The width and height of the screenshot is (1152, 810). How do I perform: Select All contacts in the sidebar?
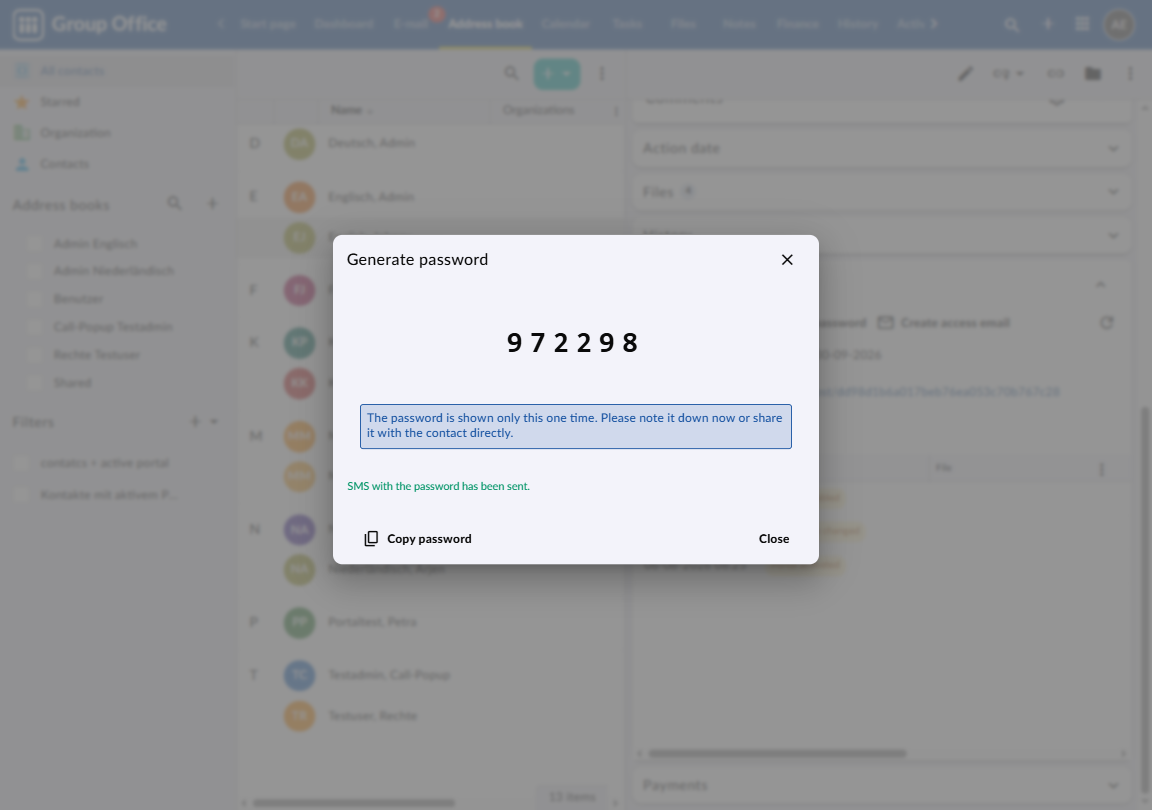pos(118,71)
